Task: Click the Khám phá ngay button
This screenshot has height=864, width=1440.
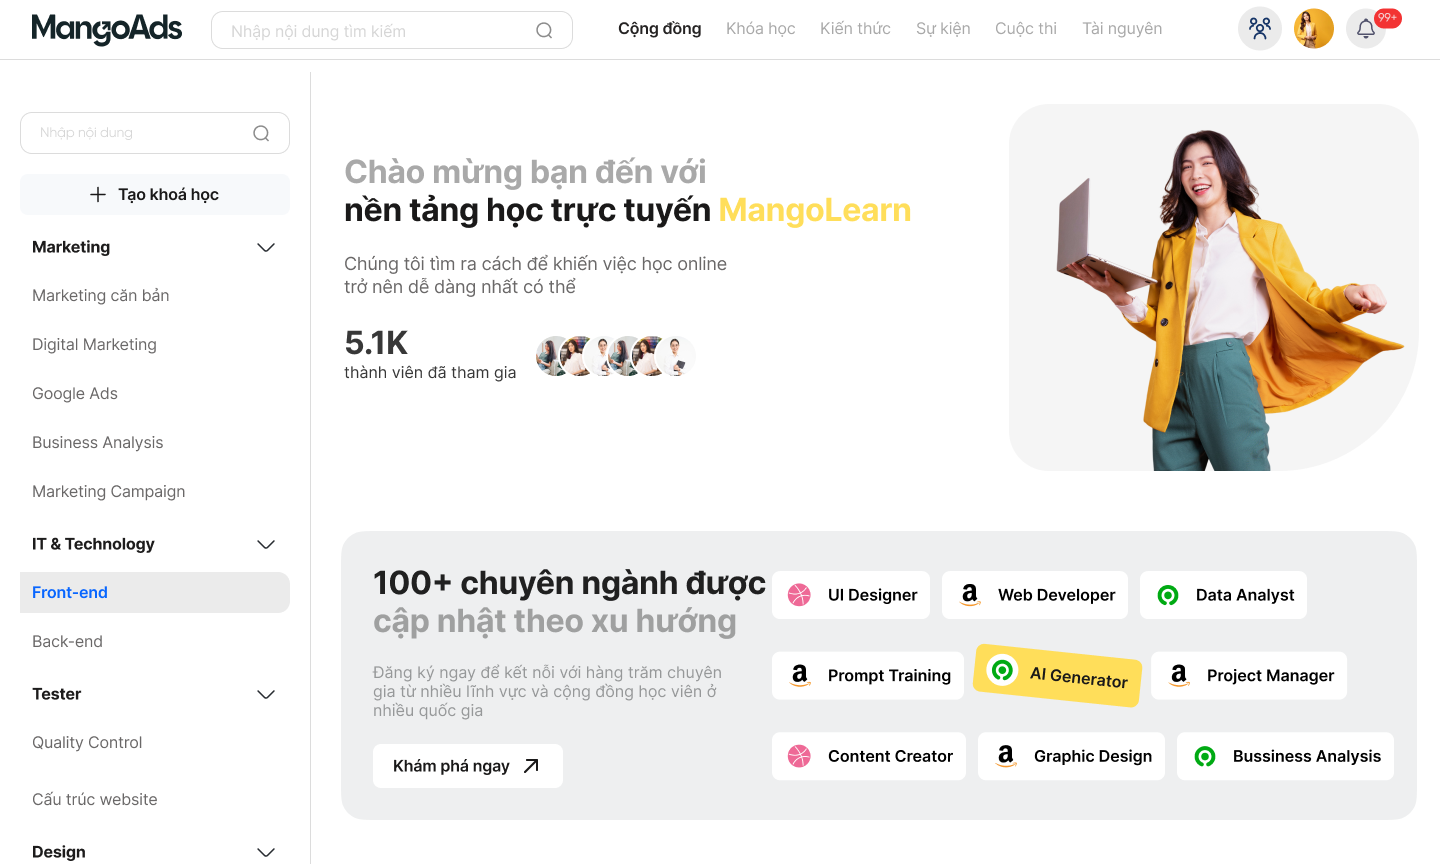Action: point(468,766)
